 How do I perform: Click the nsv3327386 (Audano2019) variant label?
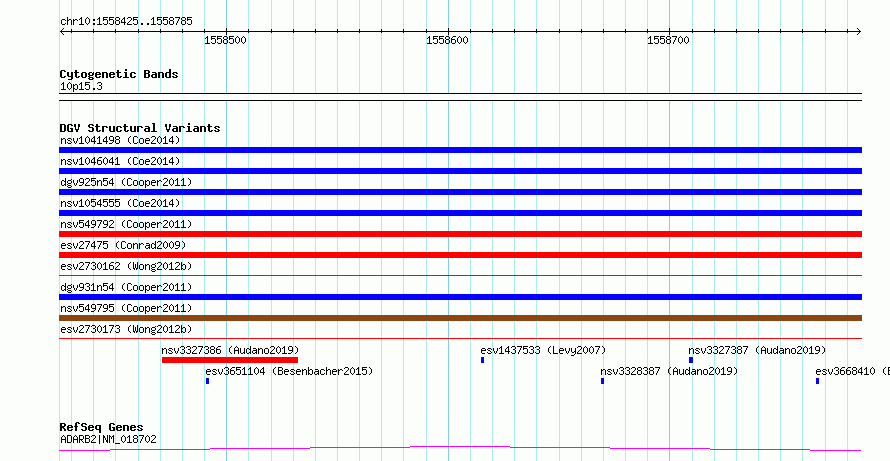(230, 350)
